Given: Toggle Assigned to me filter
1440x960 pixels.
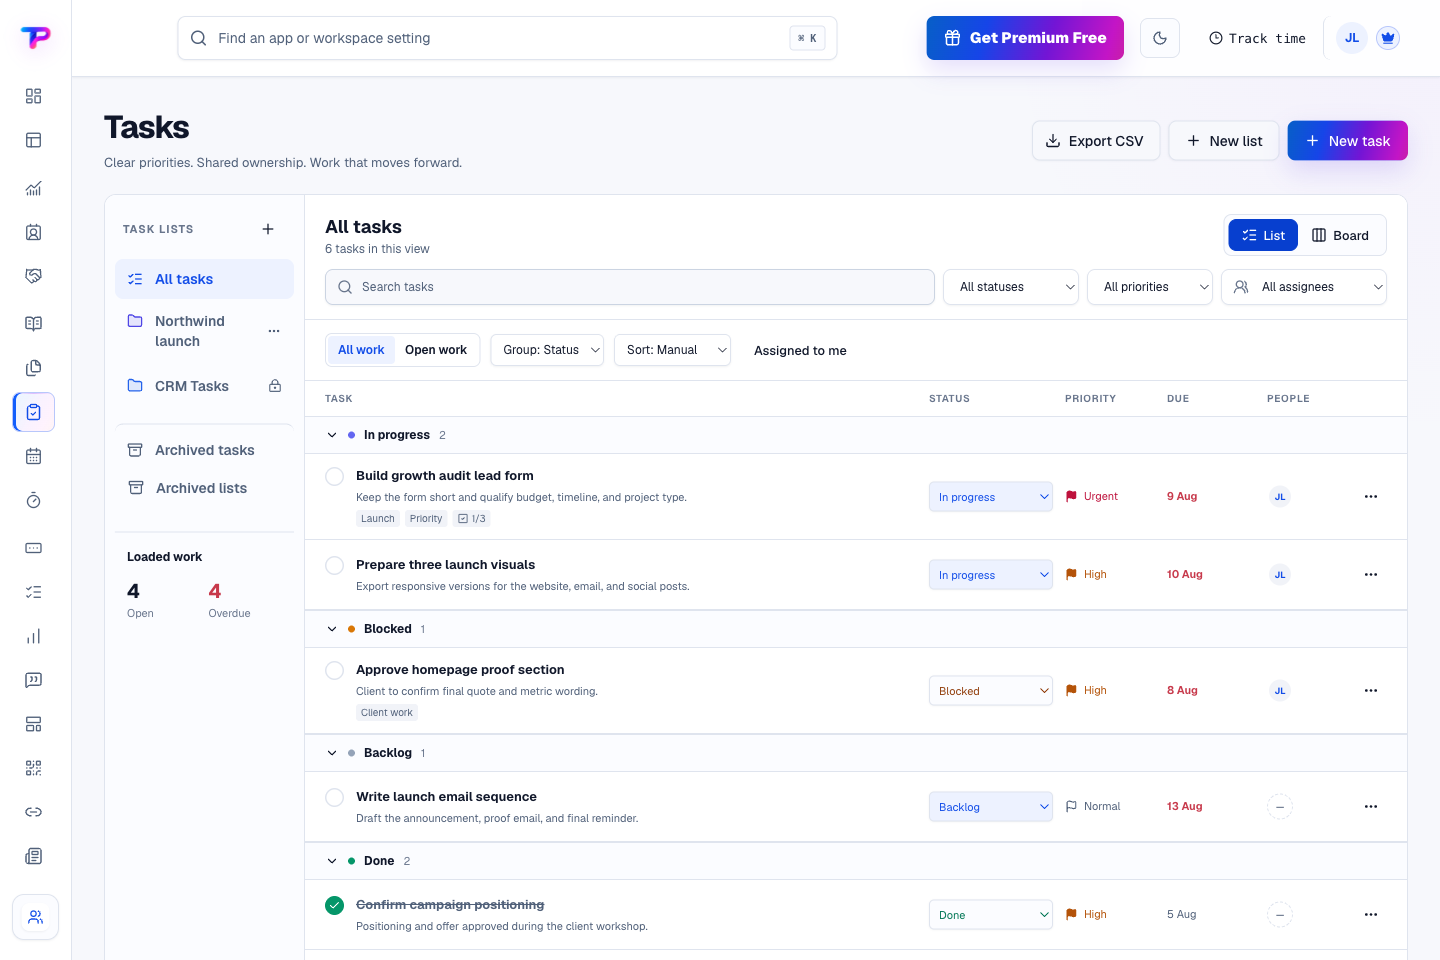Looking at the screenshot, I should pyautogui.click(x=800, y=350).
